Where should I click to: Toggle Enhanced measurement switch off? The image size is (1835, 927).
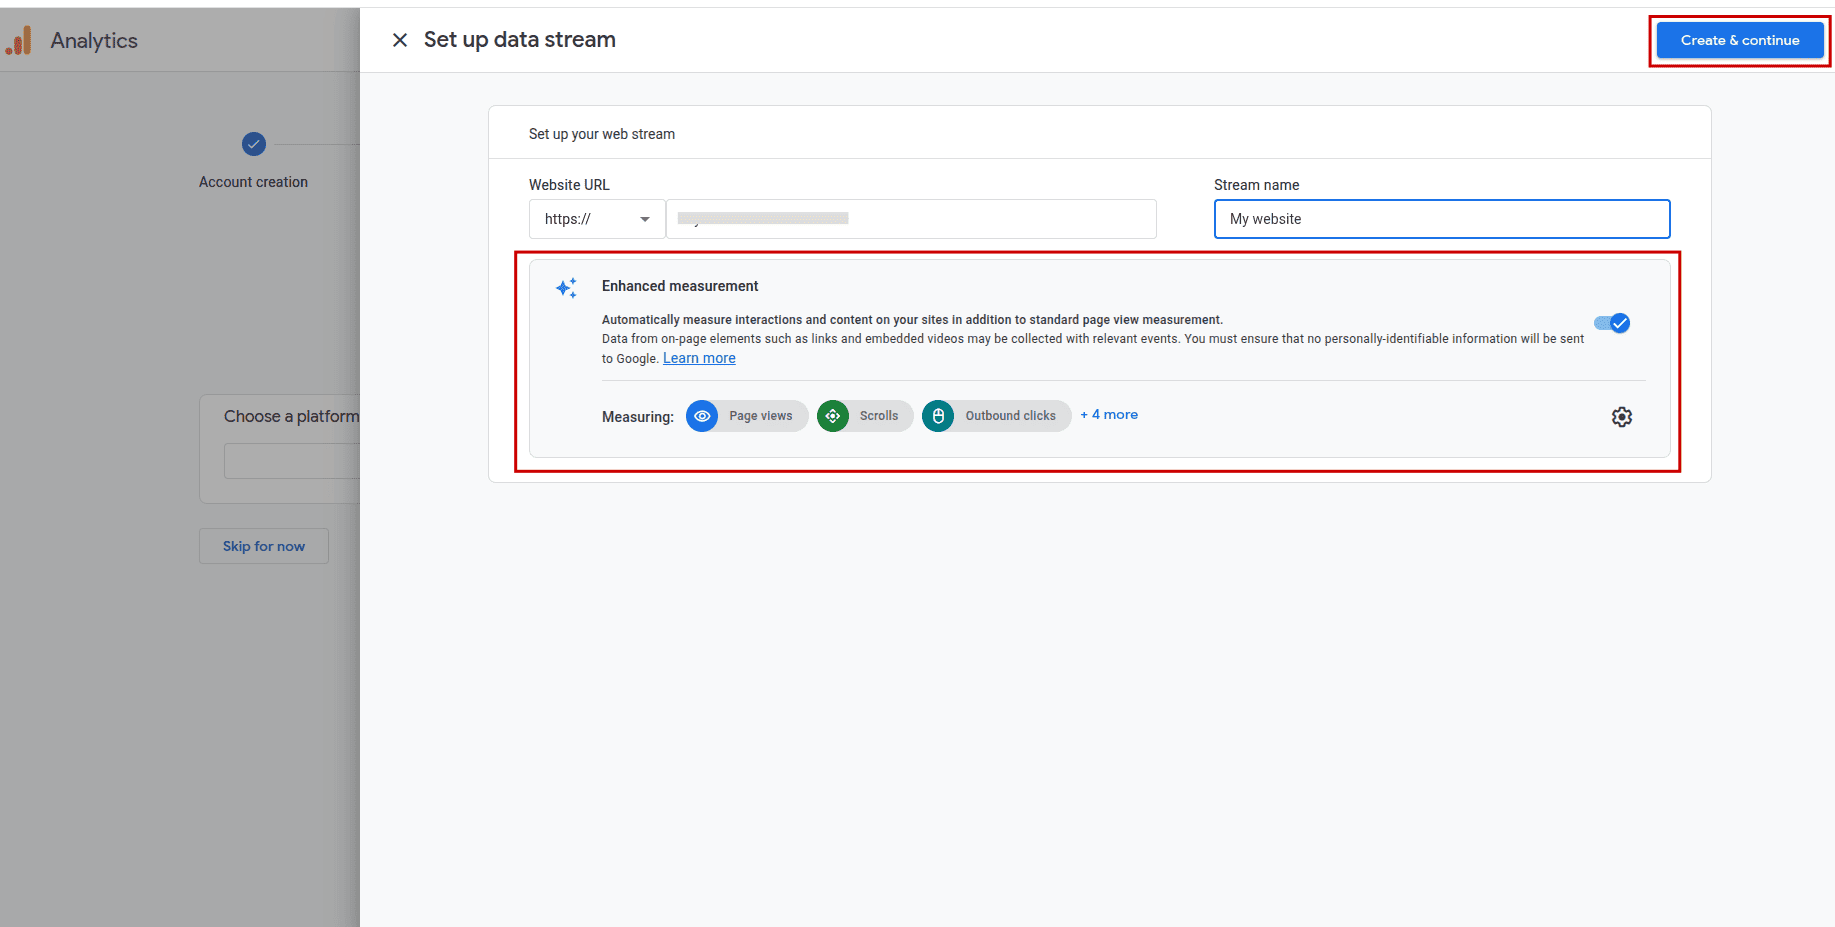1612,323
